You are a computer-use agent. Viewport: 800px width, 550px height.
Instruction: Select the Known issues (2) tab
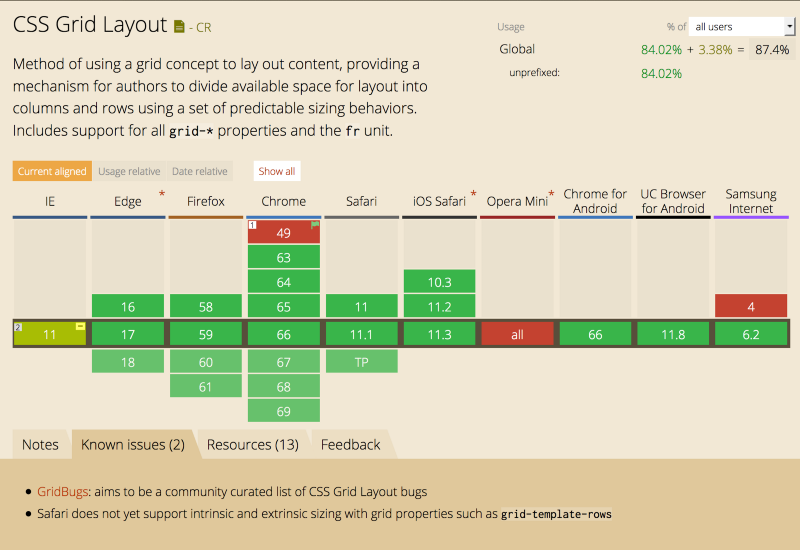click(133, 444)
